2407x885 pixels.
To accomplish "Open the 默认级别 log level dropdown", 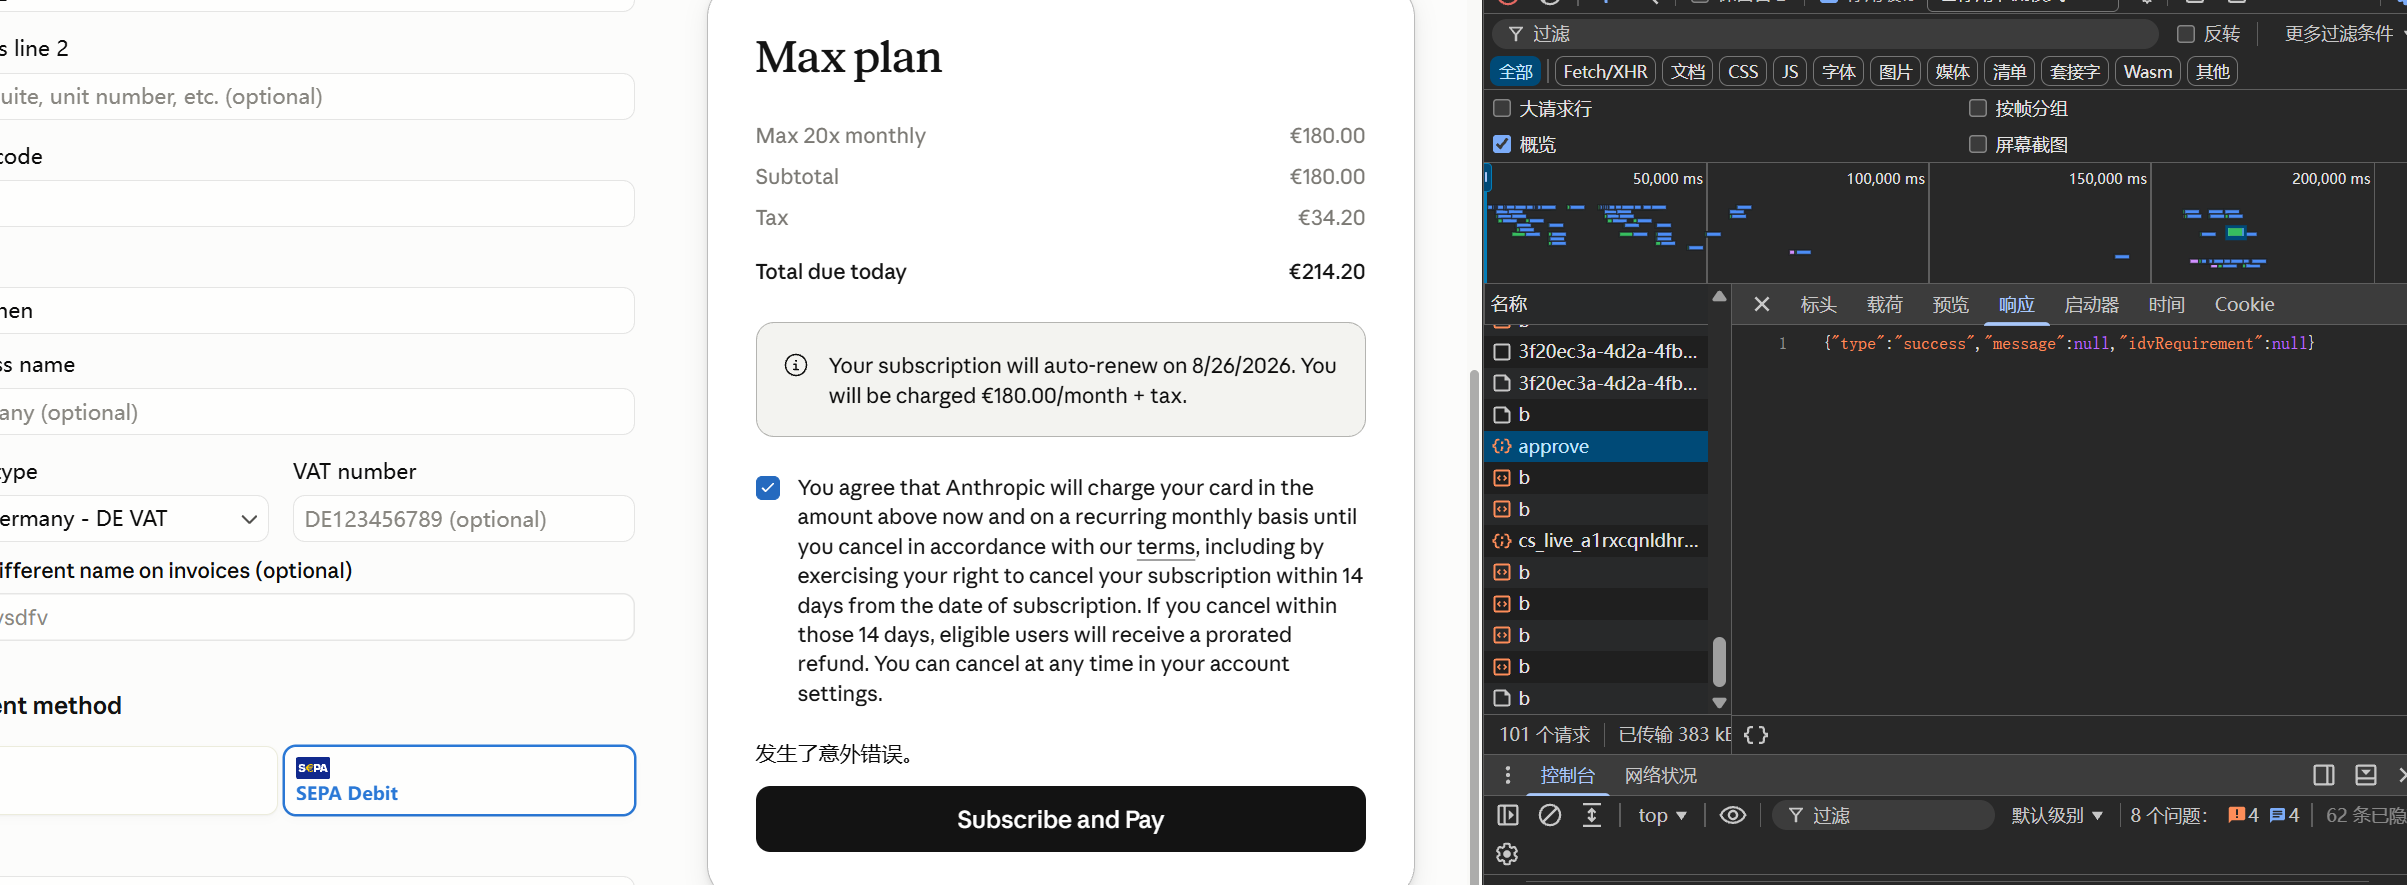I will pyautogui.click(x=2057, y=815).
